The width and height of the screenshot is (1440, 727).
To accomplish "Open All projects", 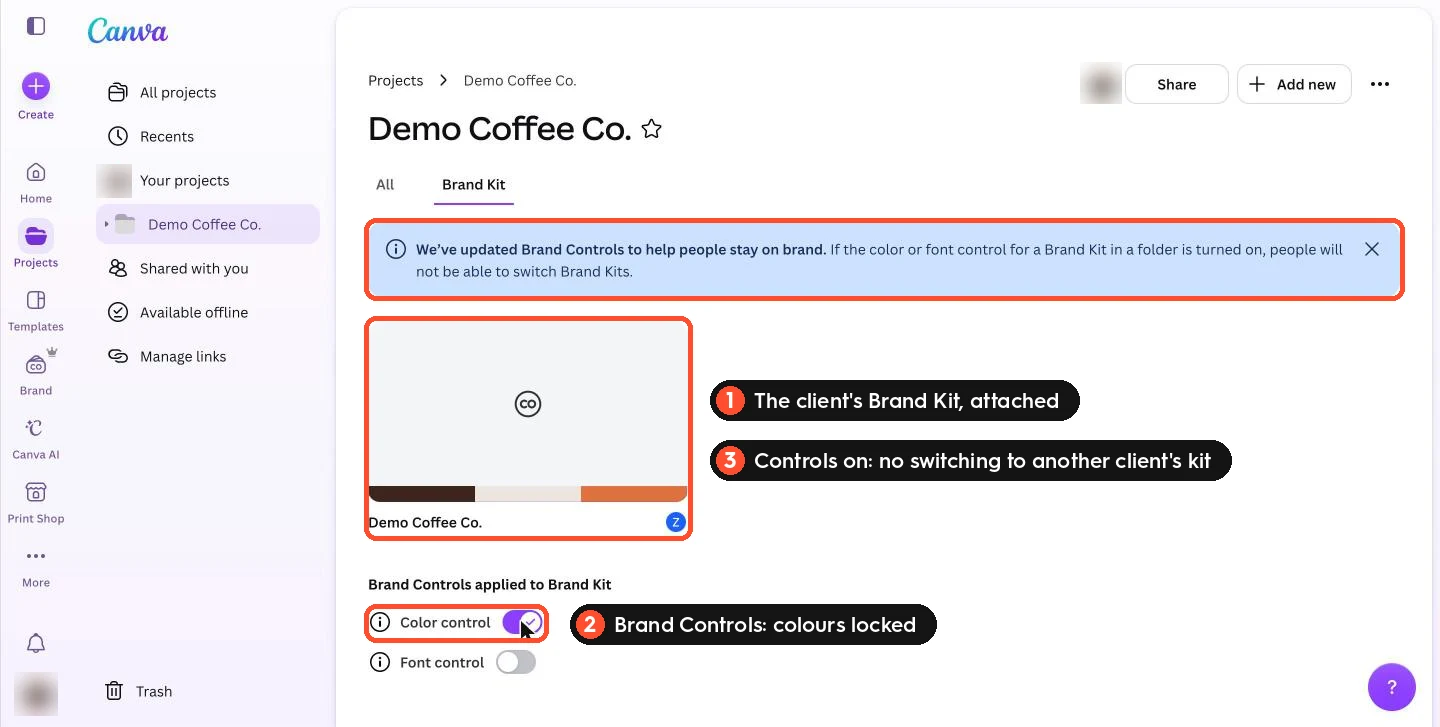I will (208, 92).
